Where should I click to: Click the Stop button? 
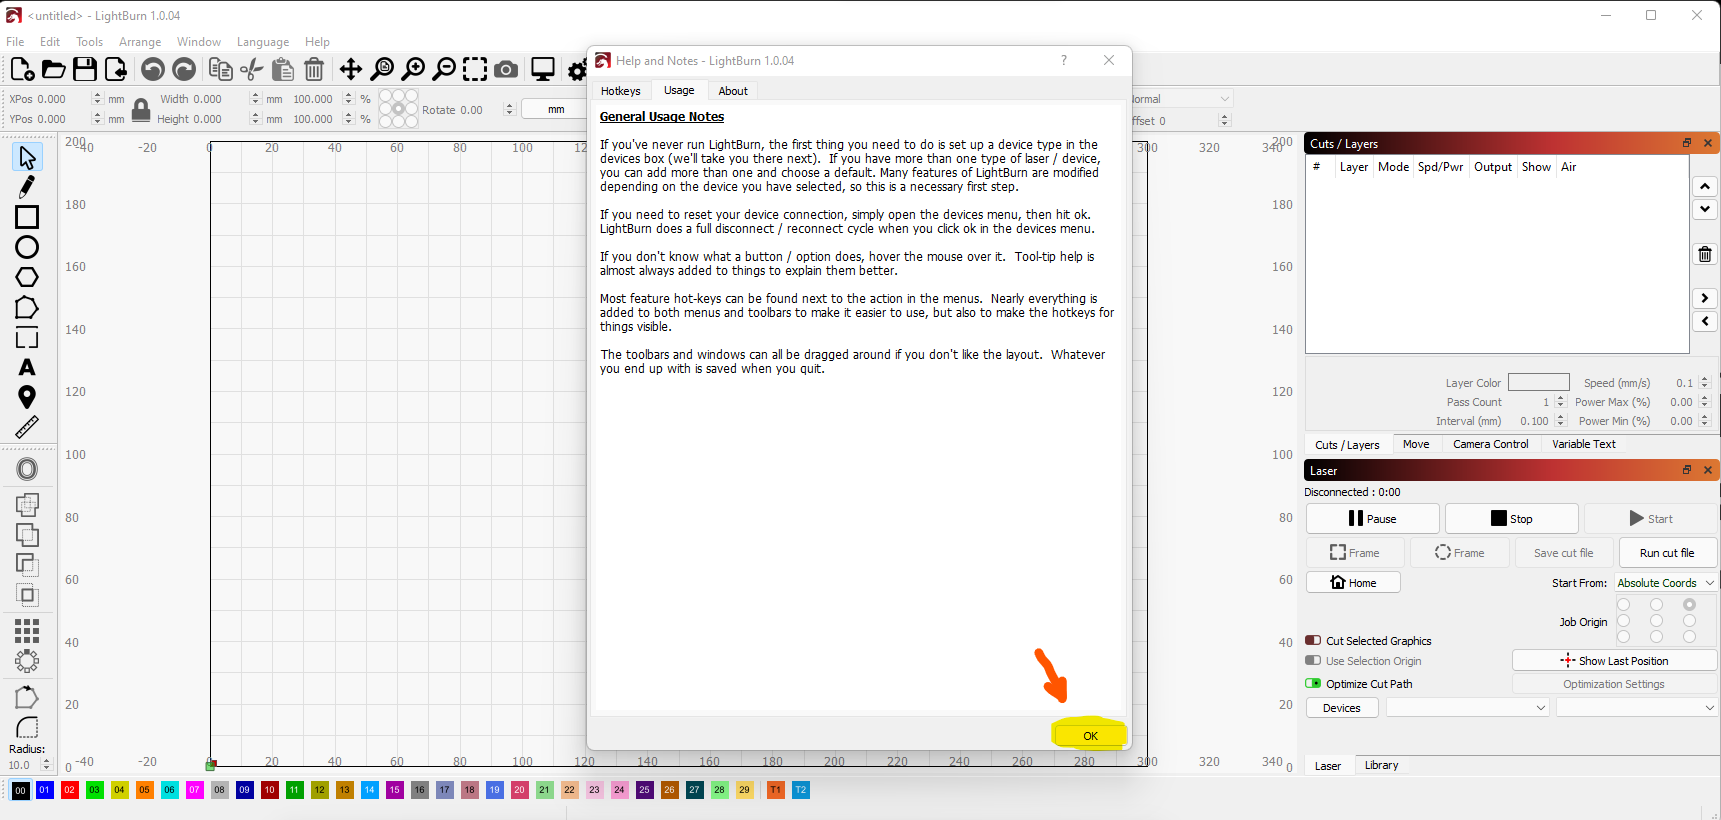pos(1511,519)
